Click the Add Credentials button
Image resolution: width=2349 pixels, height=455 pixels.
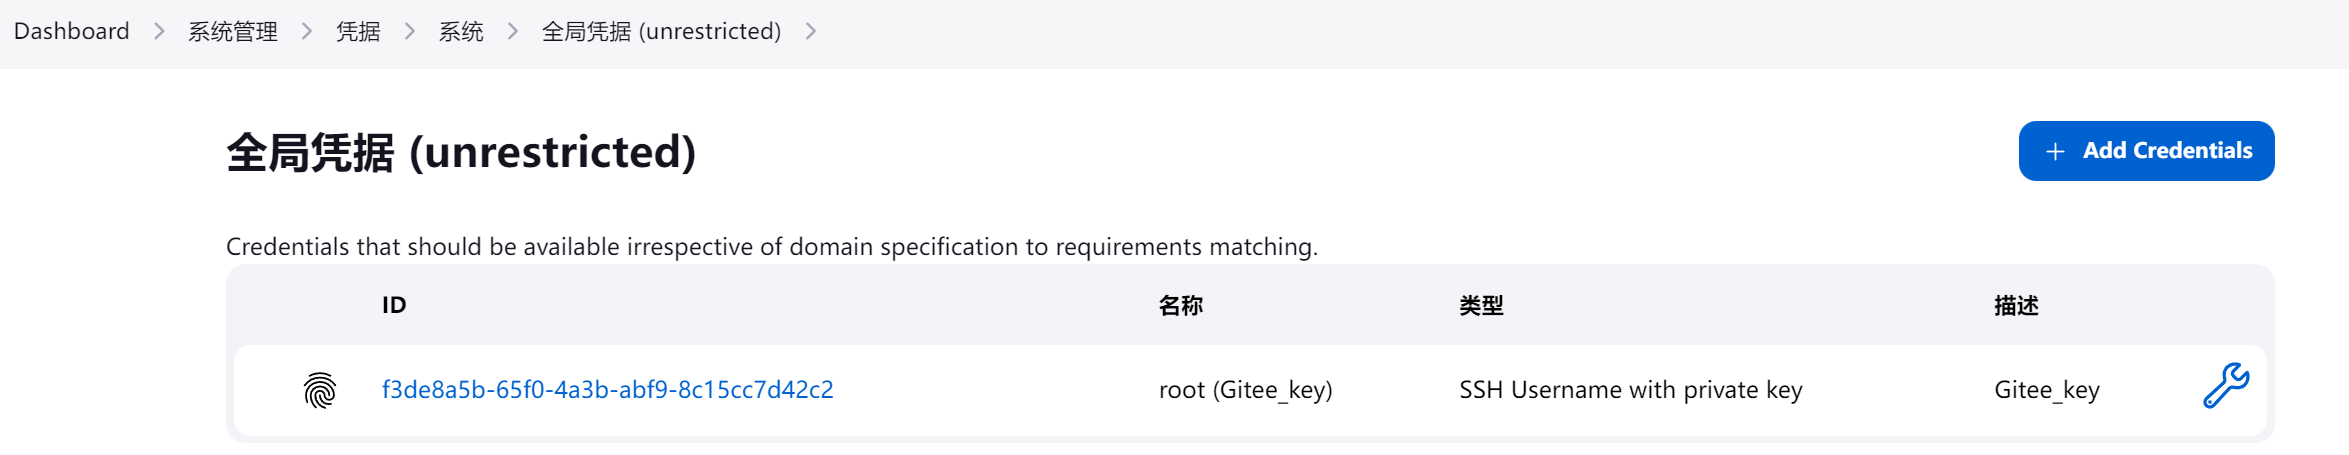[2146, 151]
